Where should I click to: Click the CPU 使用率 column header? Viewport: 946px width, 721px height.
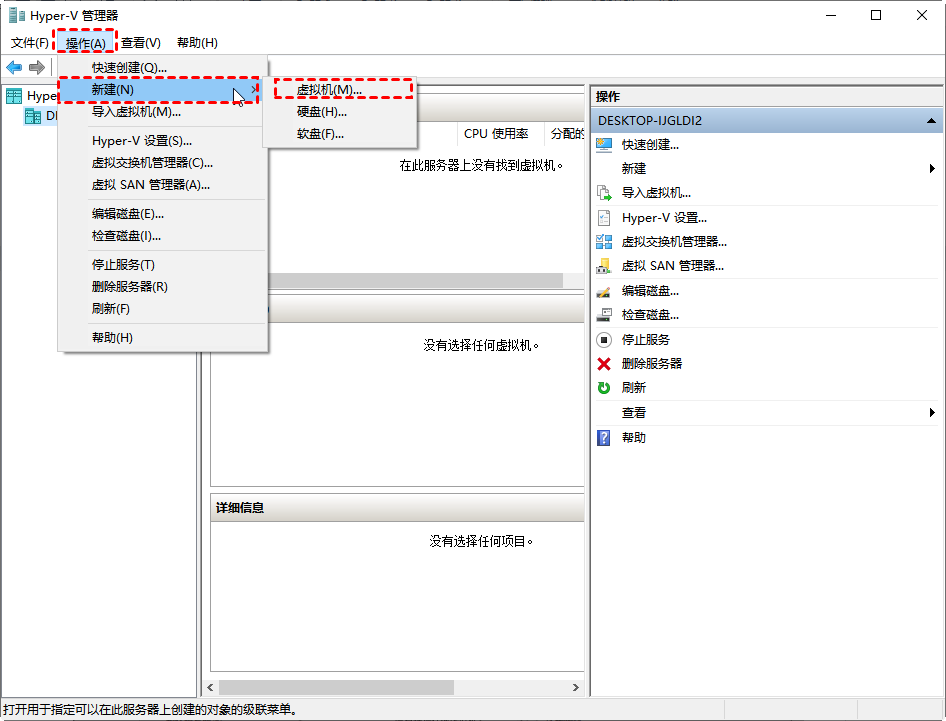[x=496, y=134]
